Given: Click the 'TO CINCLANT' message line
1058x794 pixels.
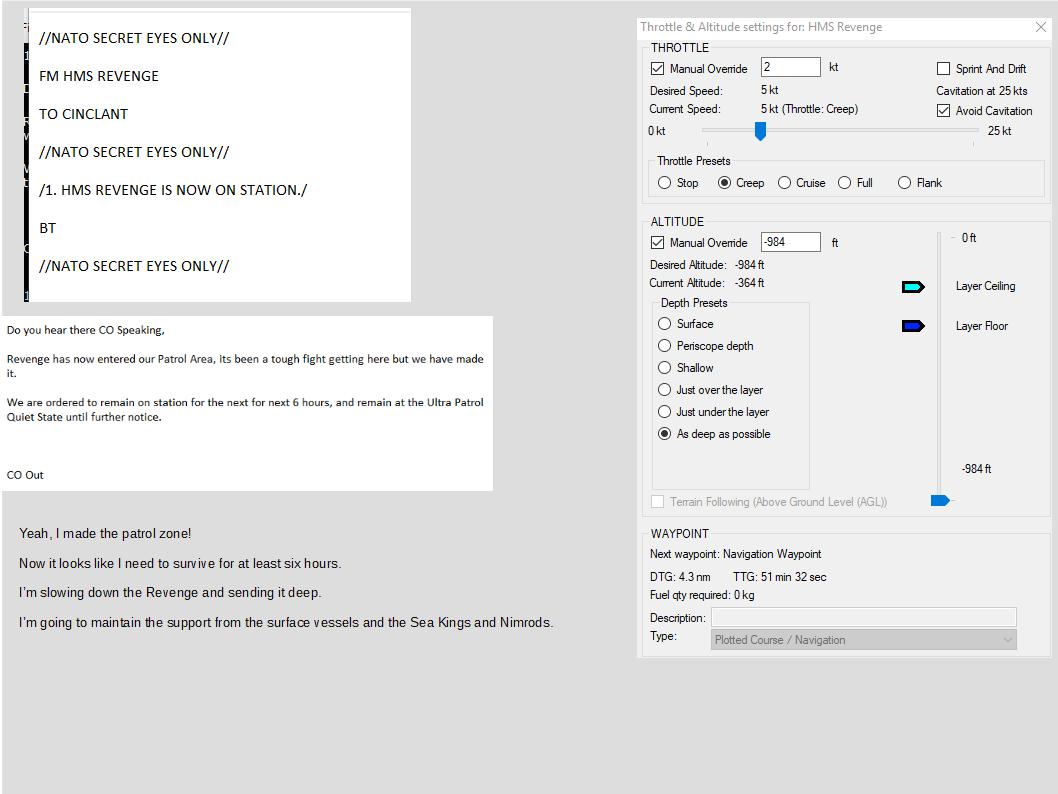Looking at the screenshot, I should (x=84, y=114).
